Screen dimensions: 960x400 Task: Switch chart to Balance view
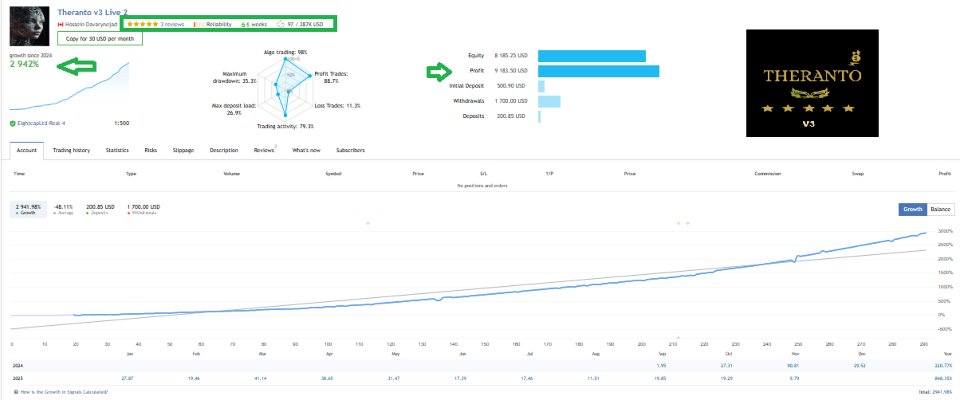pos(940,210)
